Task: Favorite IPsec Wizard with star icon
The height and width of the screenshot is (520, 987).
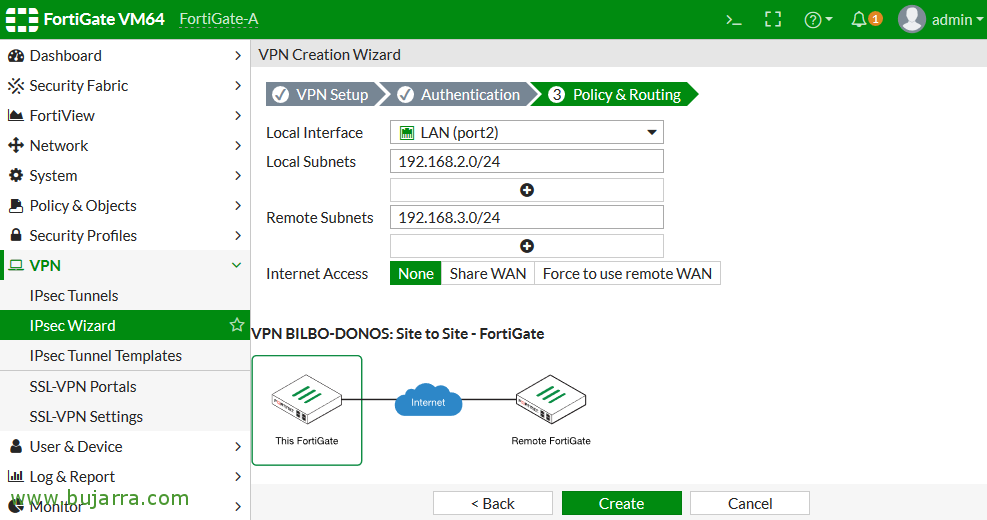Action: coord(237,325)
